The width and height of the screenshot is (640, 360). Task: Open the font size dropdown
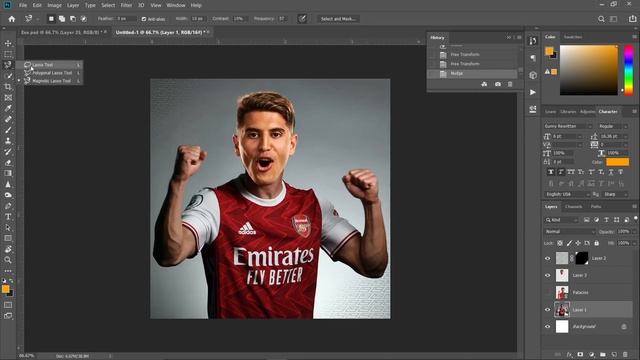point(579,136)
